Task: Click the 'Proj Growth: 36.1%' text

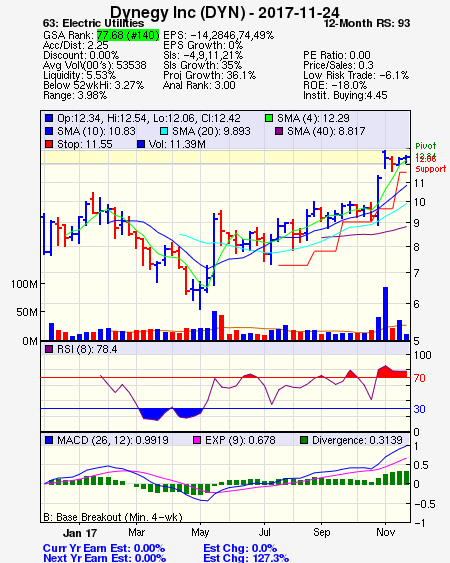Action: pos(209,75)
